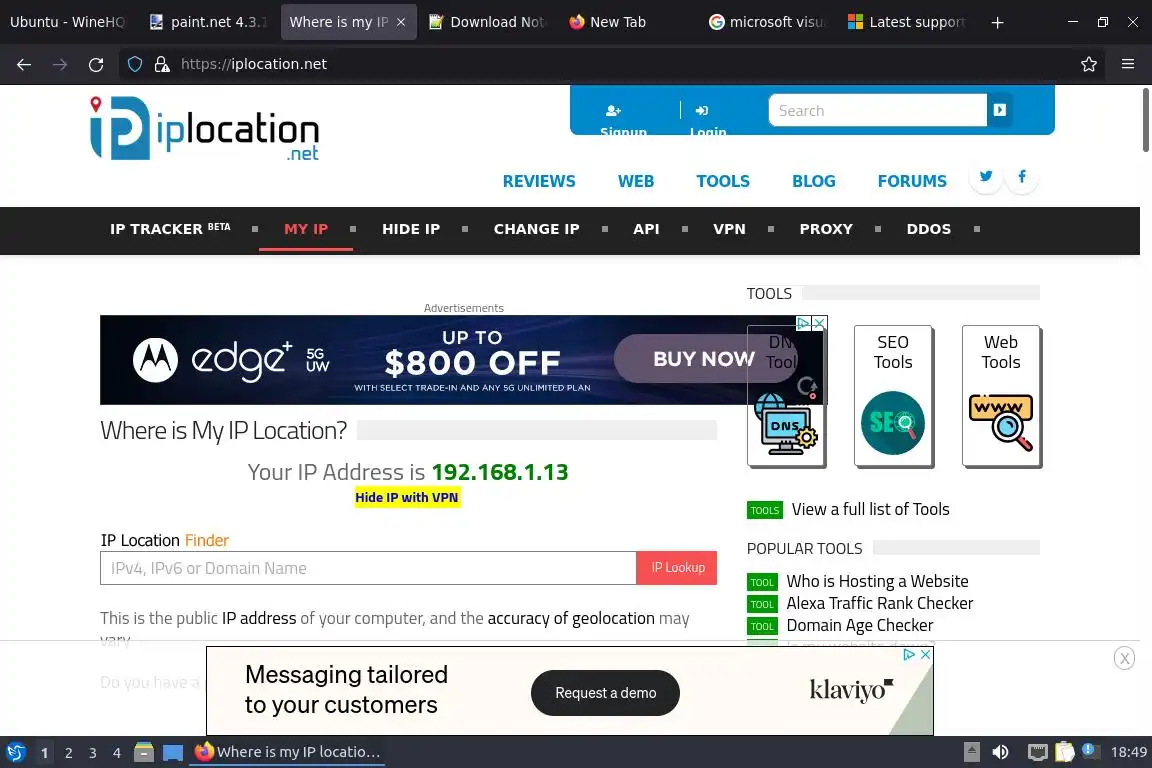Bookmark this page with the star icon
The height and width of the screenshot is (768, 1152).
coord(1089,64)
